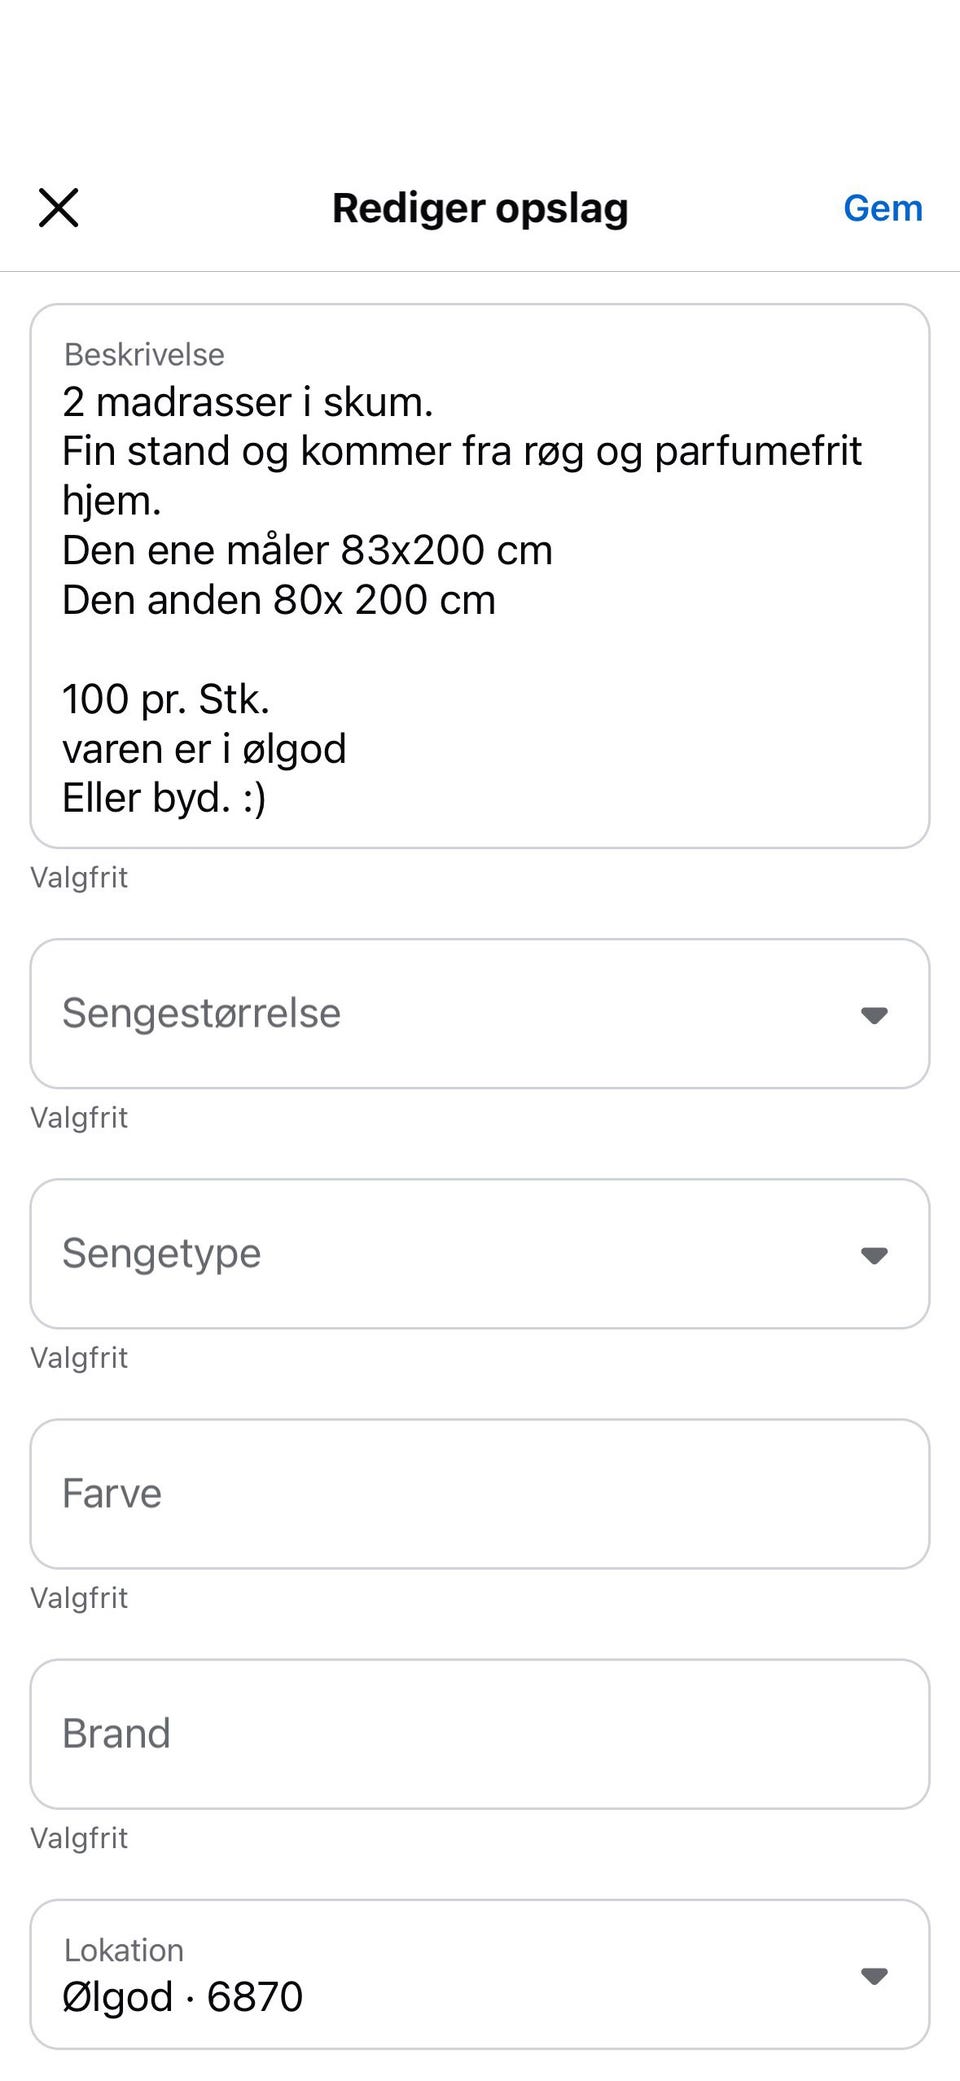Close the Rediger opslag screen

click(59, 208)
